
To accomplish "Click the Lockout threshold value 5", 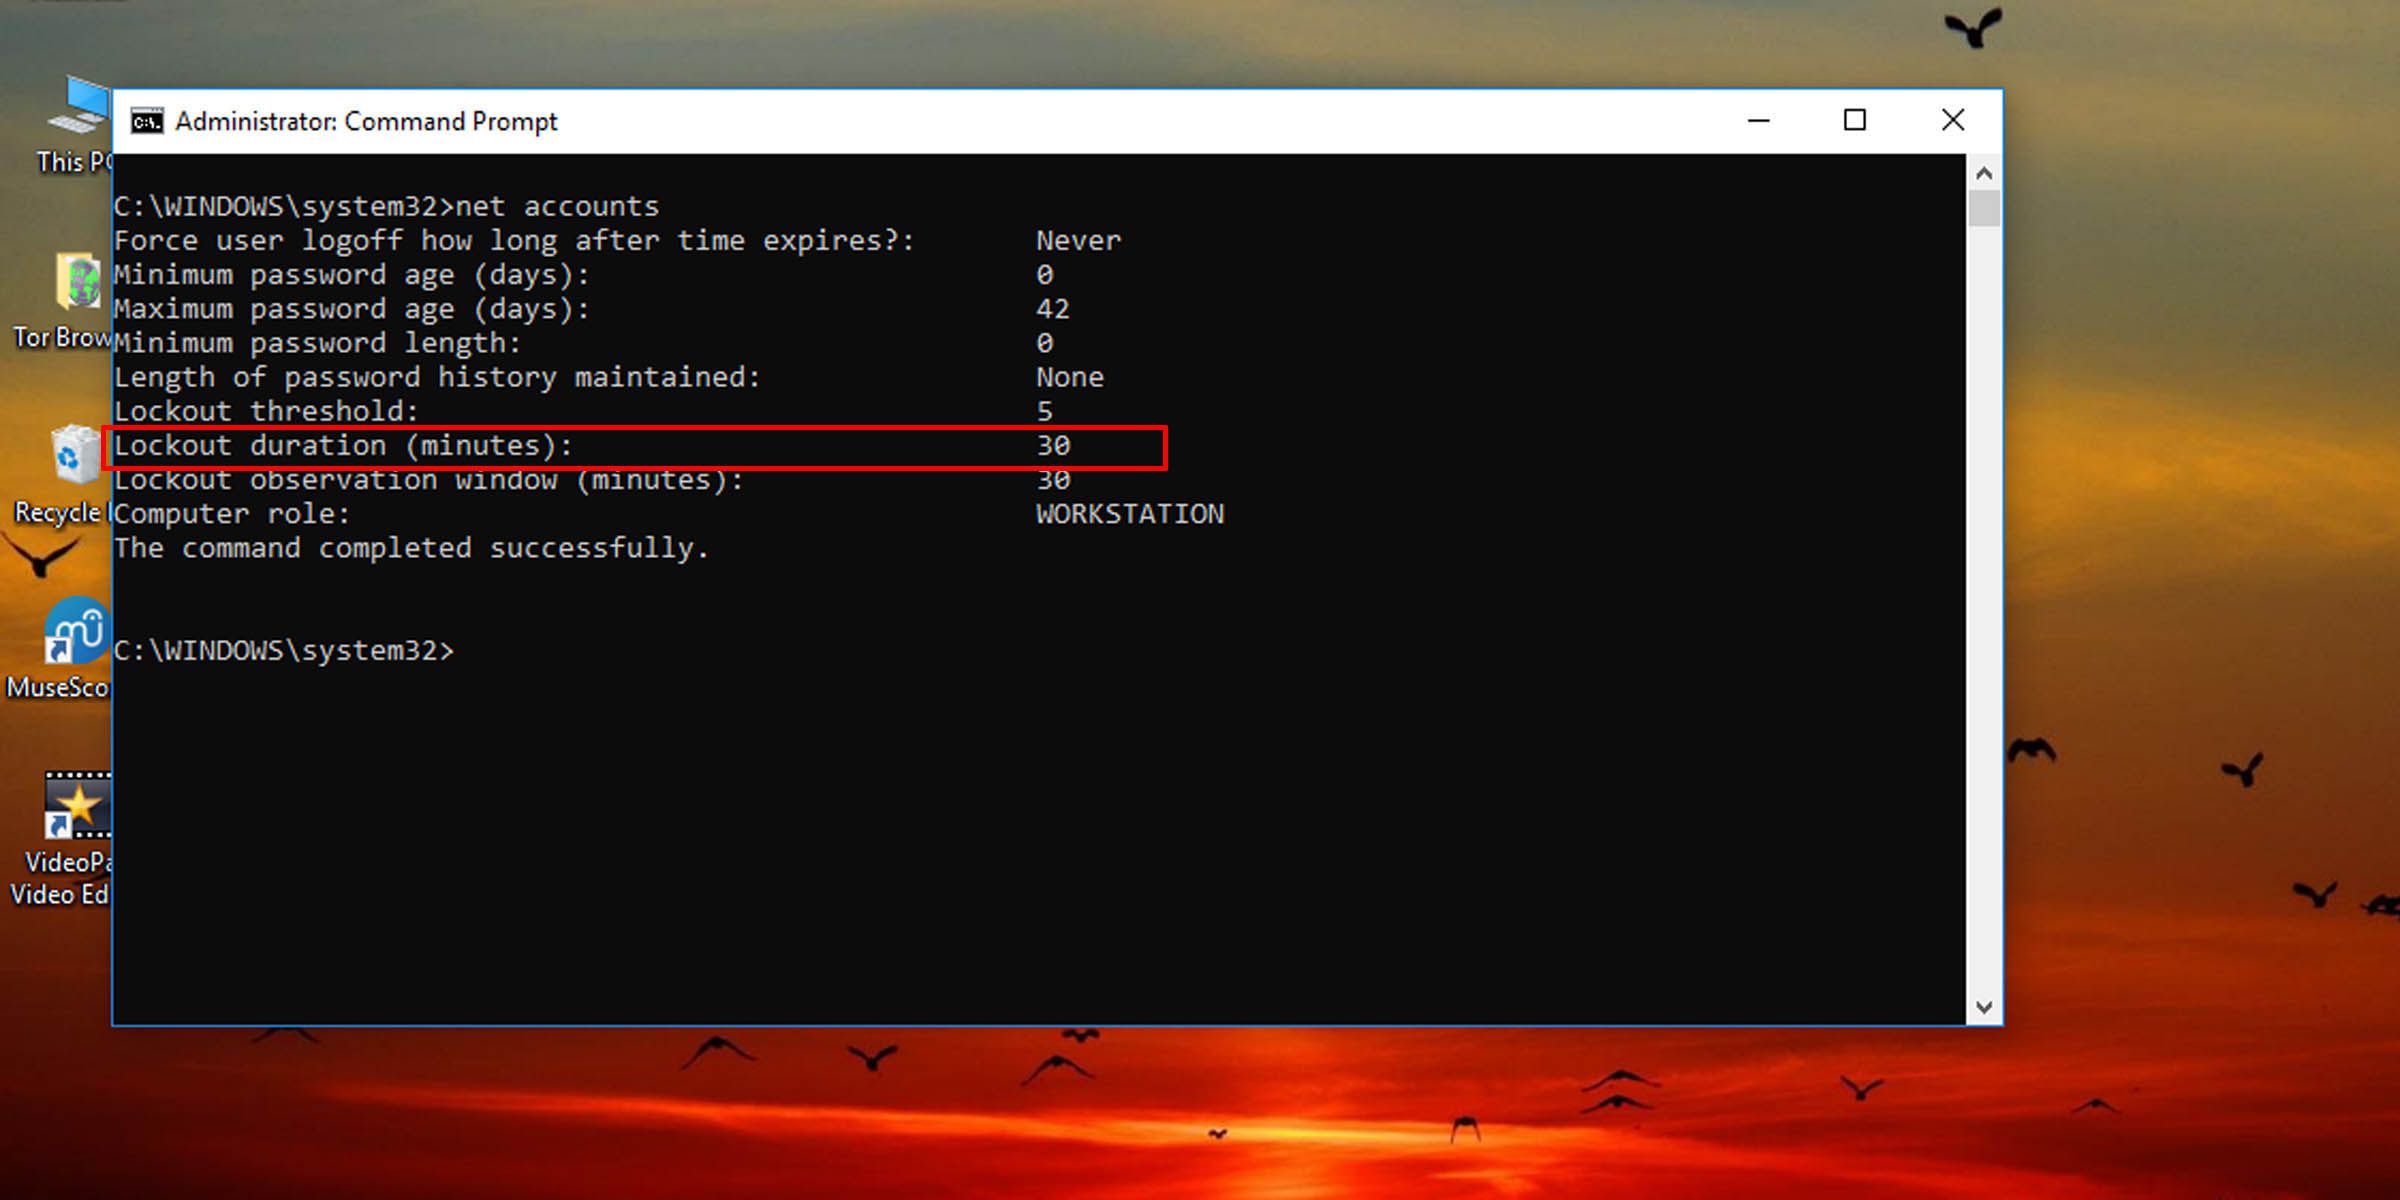I will click(x=1046, y=411).
